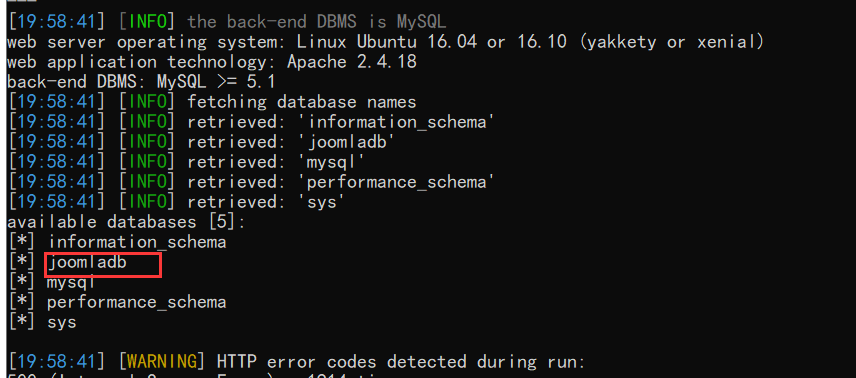Click the asterisk marker beside joomladb
856x378 pixels.
(21, 263)
